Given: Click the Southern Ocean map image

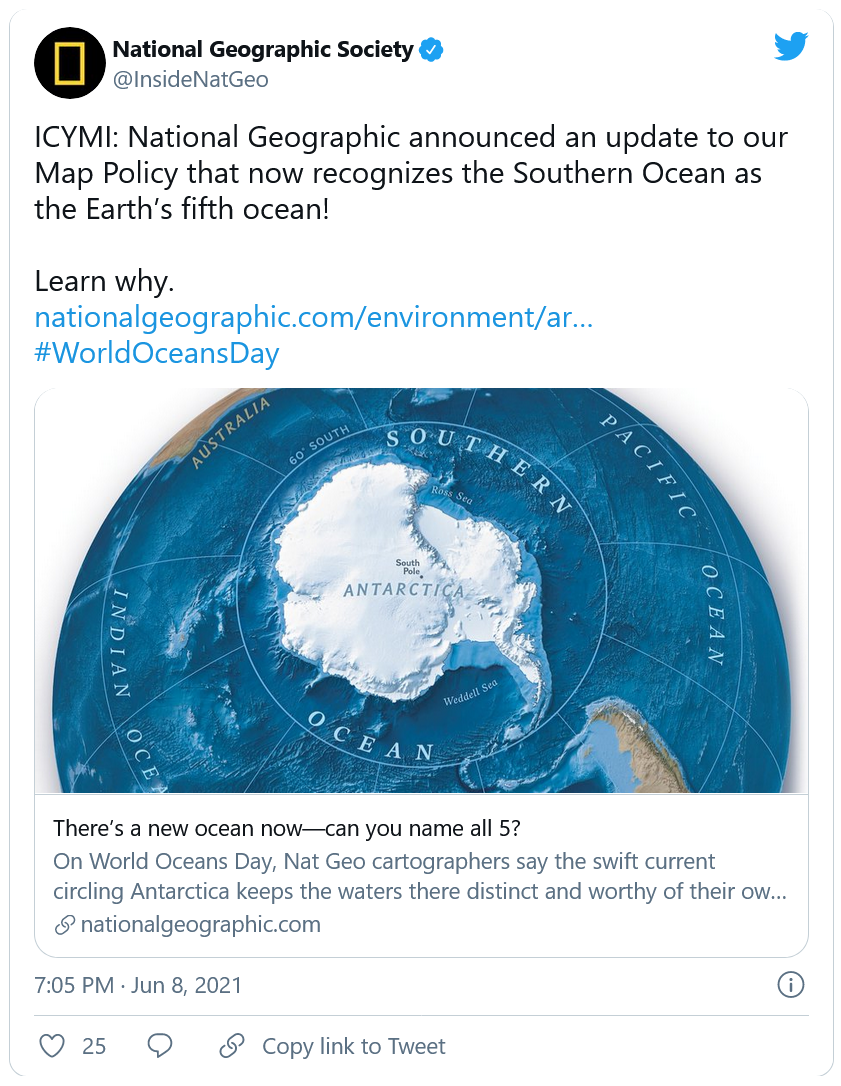Looking at the screenshot, I should tap(421, 590).
